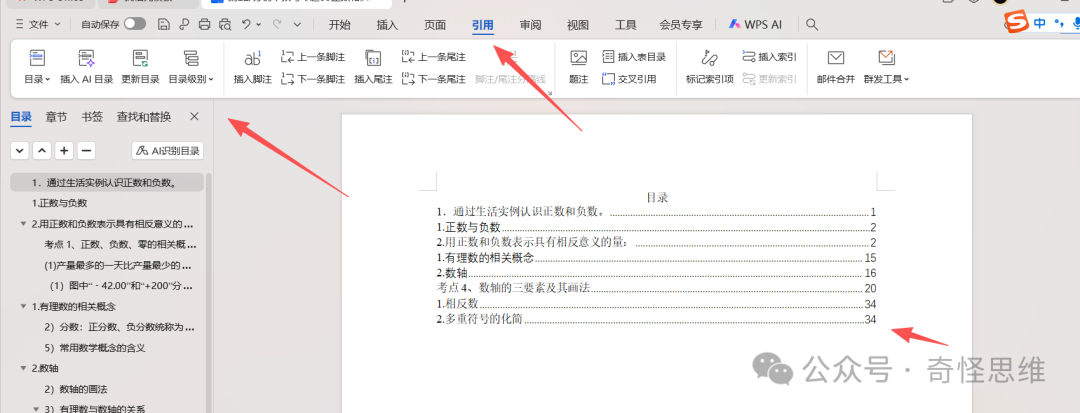This screenshot has height=413, width=1080.
Task: Switch to the 插入 ribbon tab
Action: (387, 25)
